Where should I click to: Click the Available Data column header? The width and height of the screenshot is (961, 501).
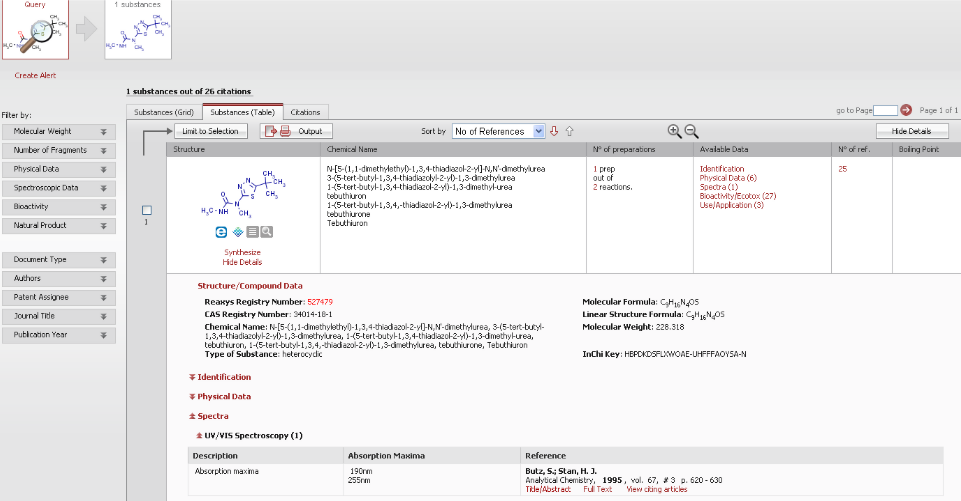click(762, 150)
